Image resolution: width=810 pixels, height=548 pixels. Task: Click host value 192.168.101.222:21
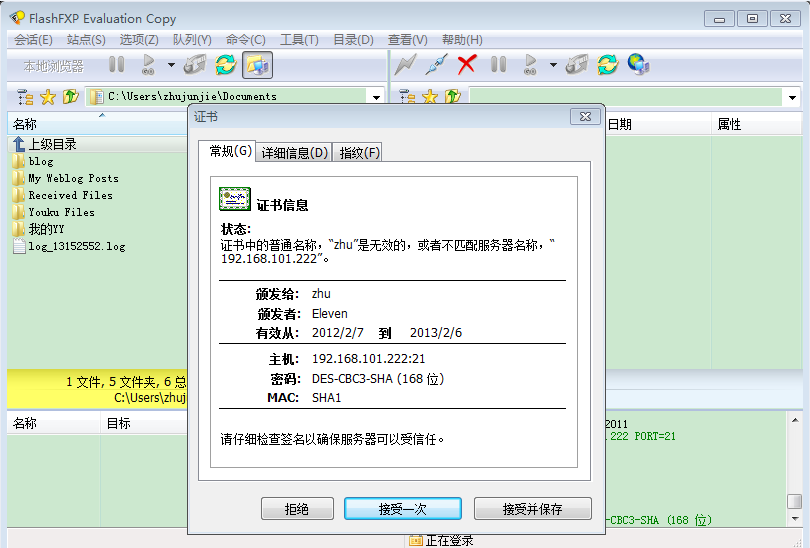pyautogui.click(x=368, y=358)
